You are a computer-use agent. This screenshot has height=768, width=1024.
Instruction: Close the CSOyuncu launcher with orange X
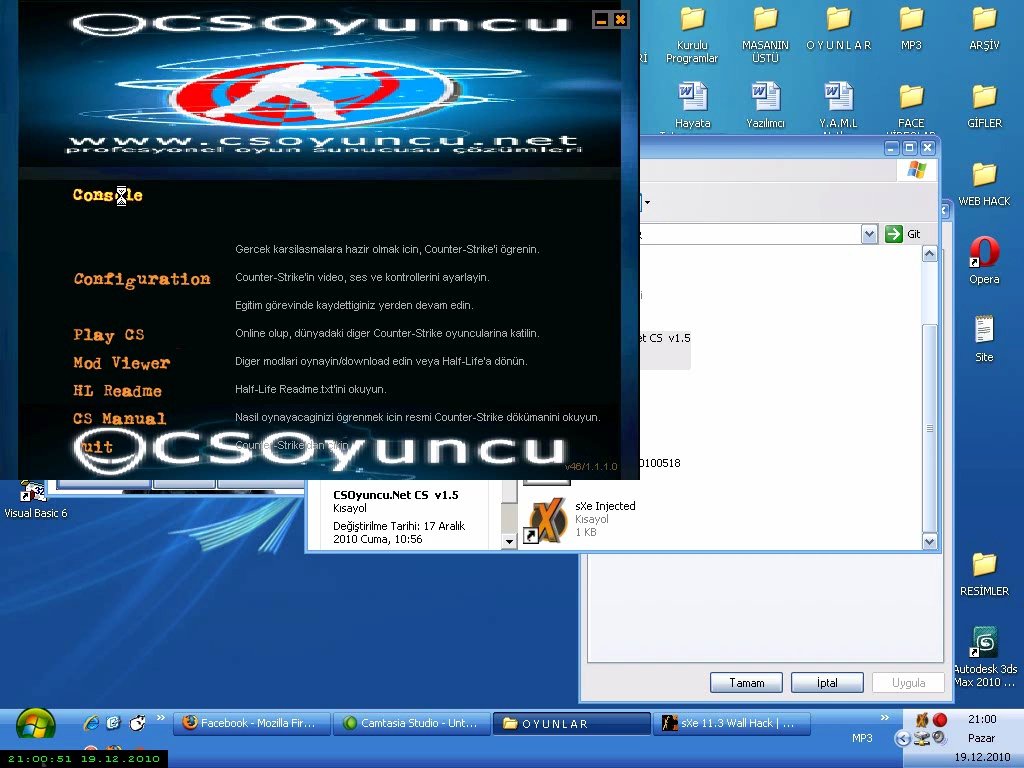coord(620,20)
